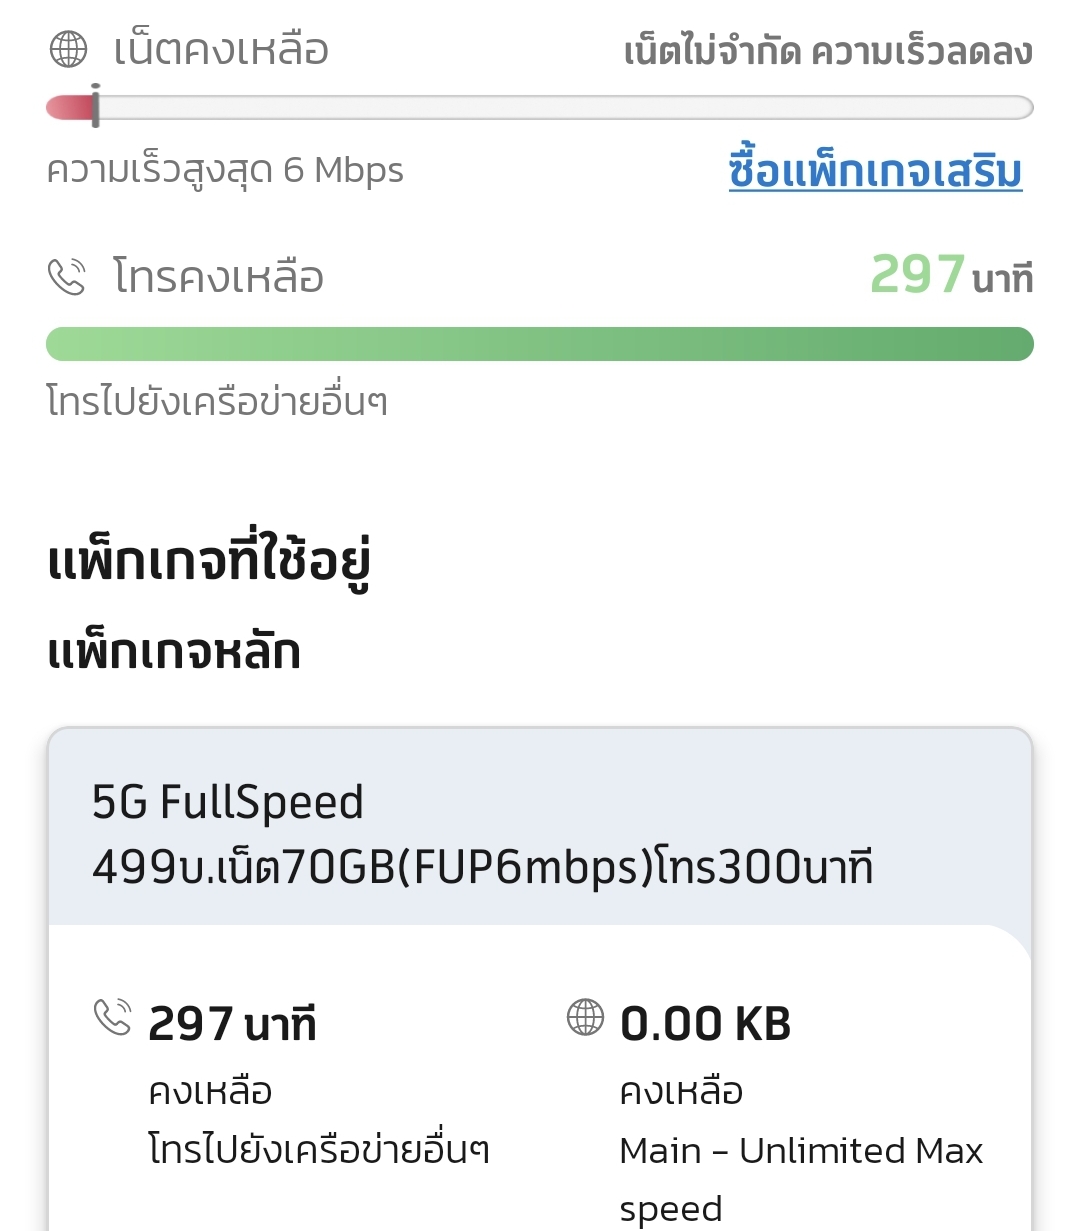
Task: Click the green call minutes progress bar
Action: pos(540,344)
